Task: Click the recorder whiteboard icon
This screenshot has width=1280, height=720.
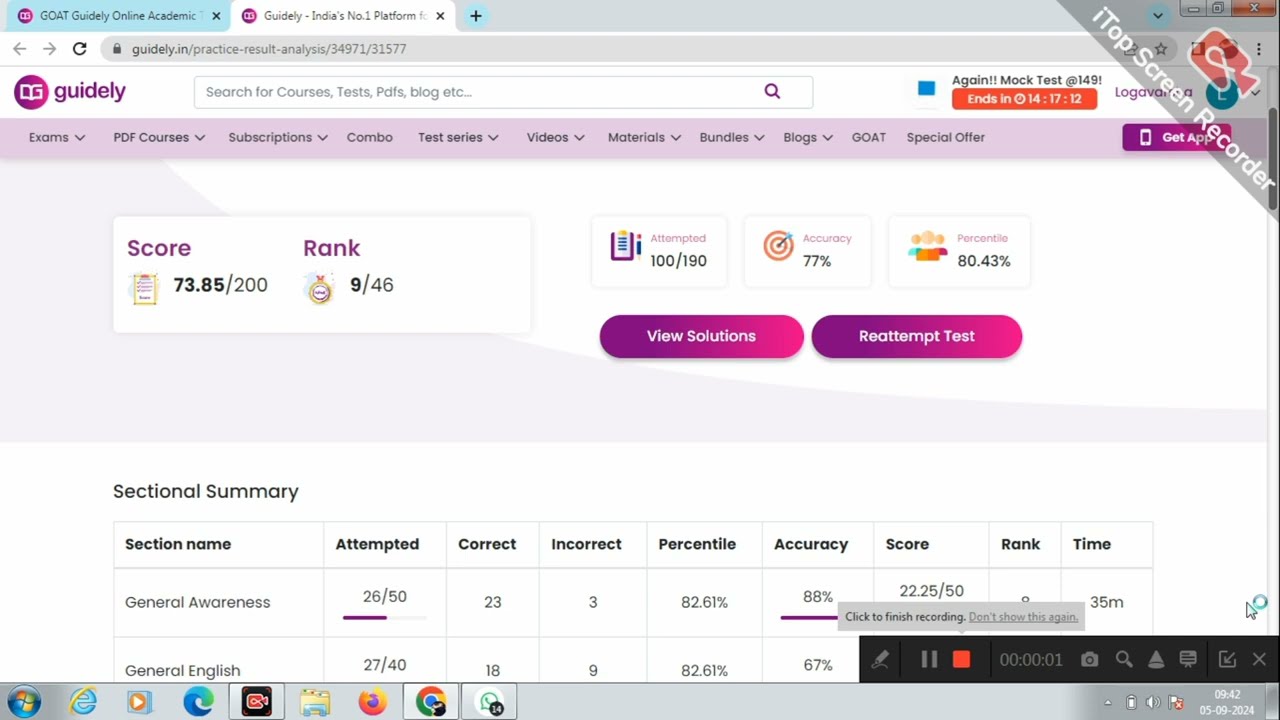Action: (1188, 659)
